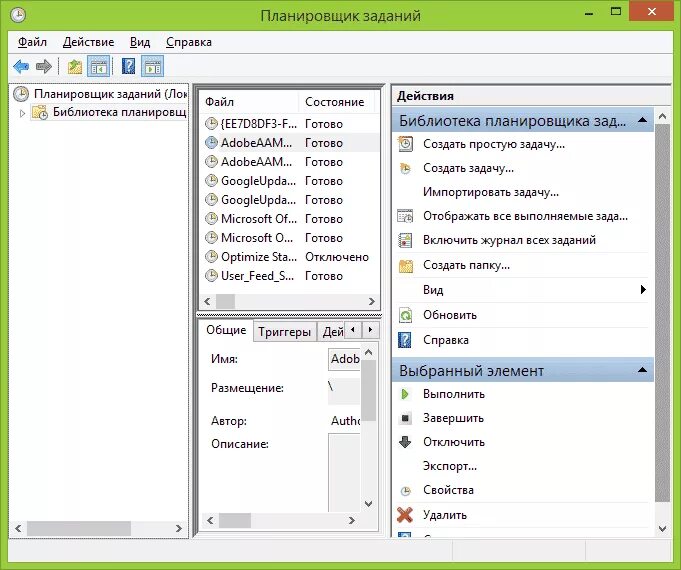Switch to the 'Триггеры' tab
This screenshot has height=570, width=681.
point(284,332)
